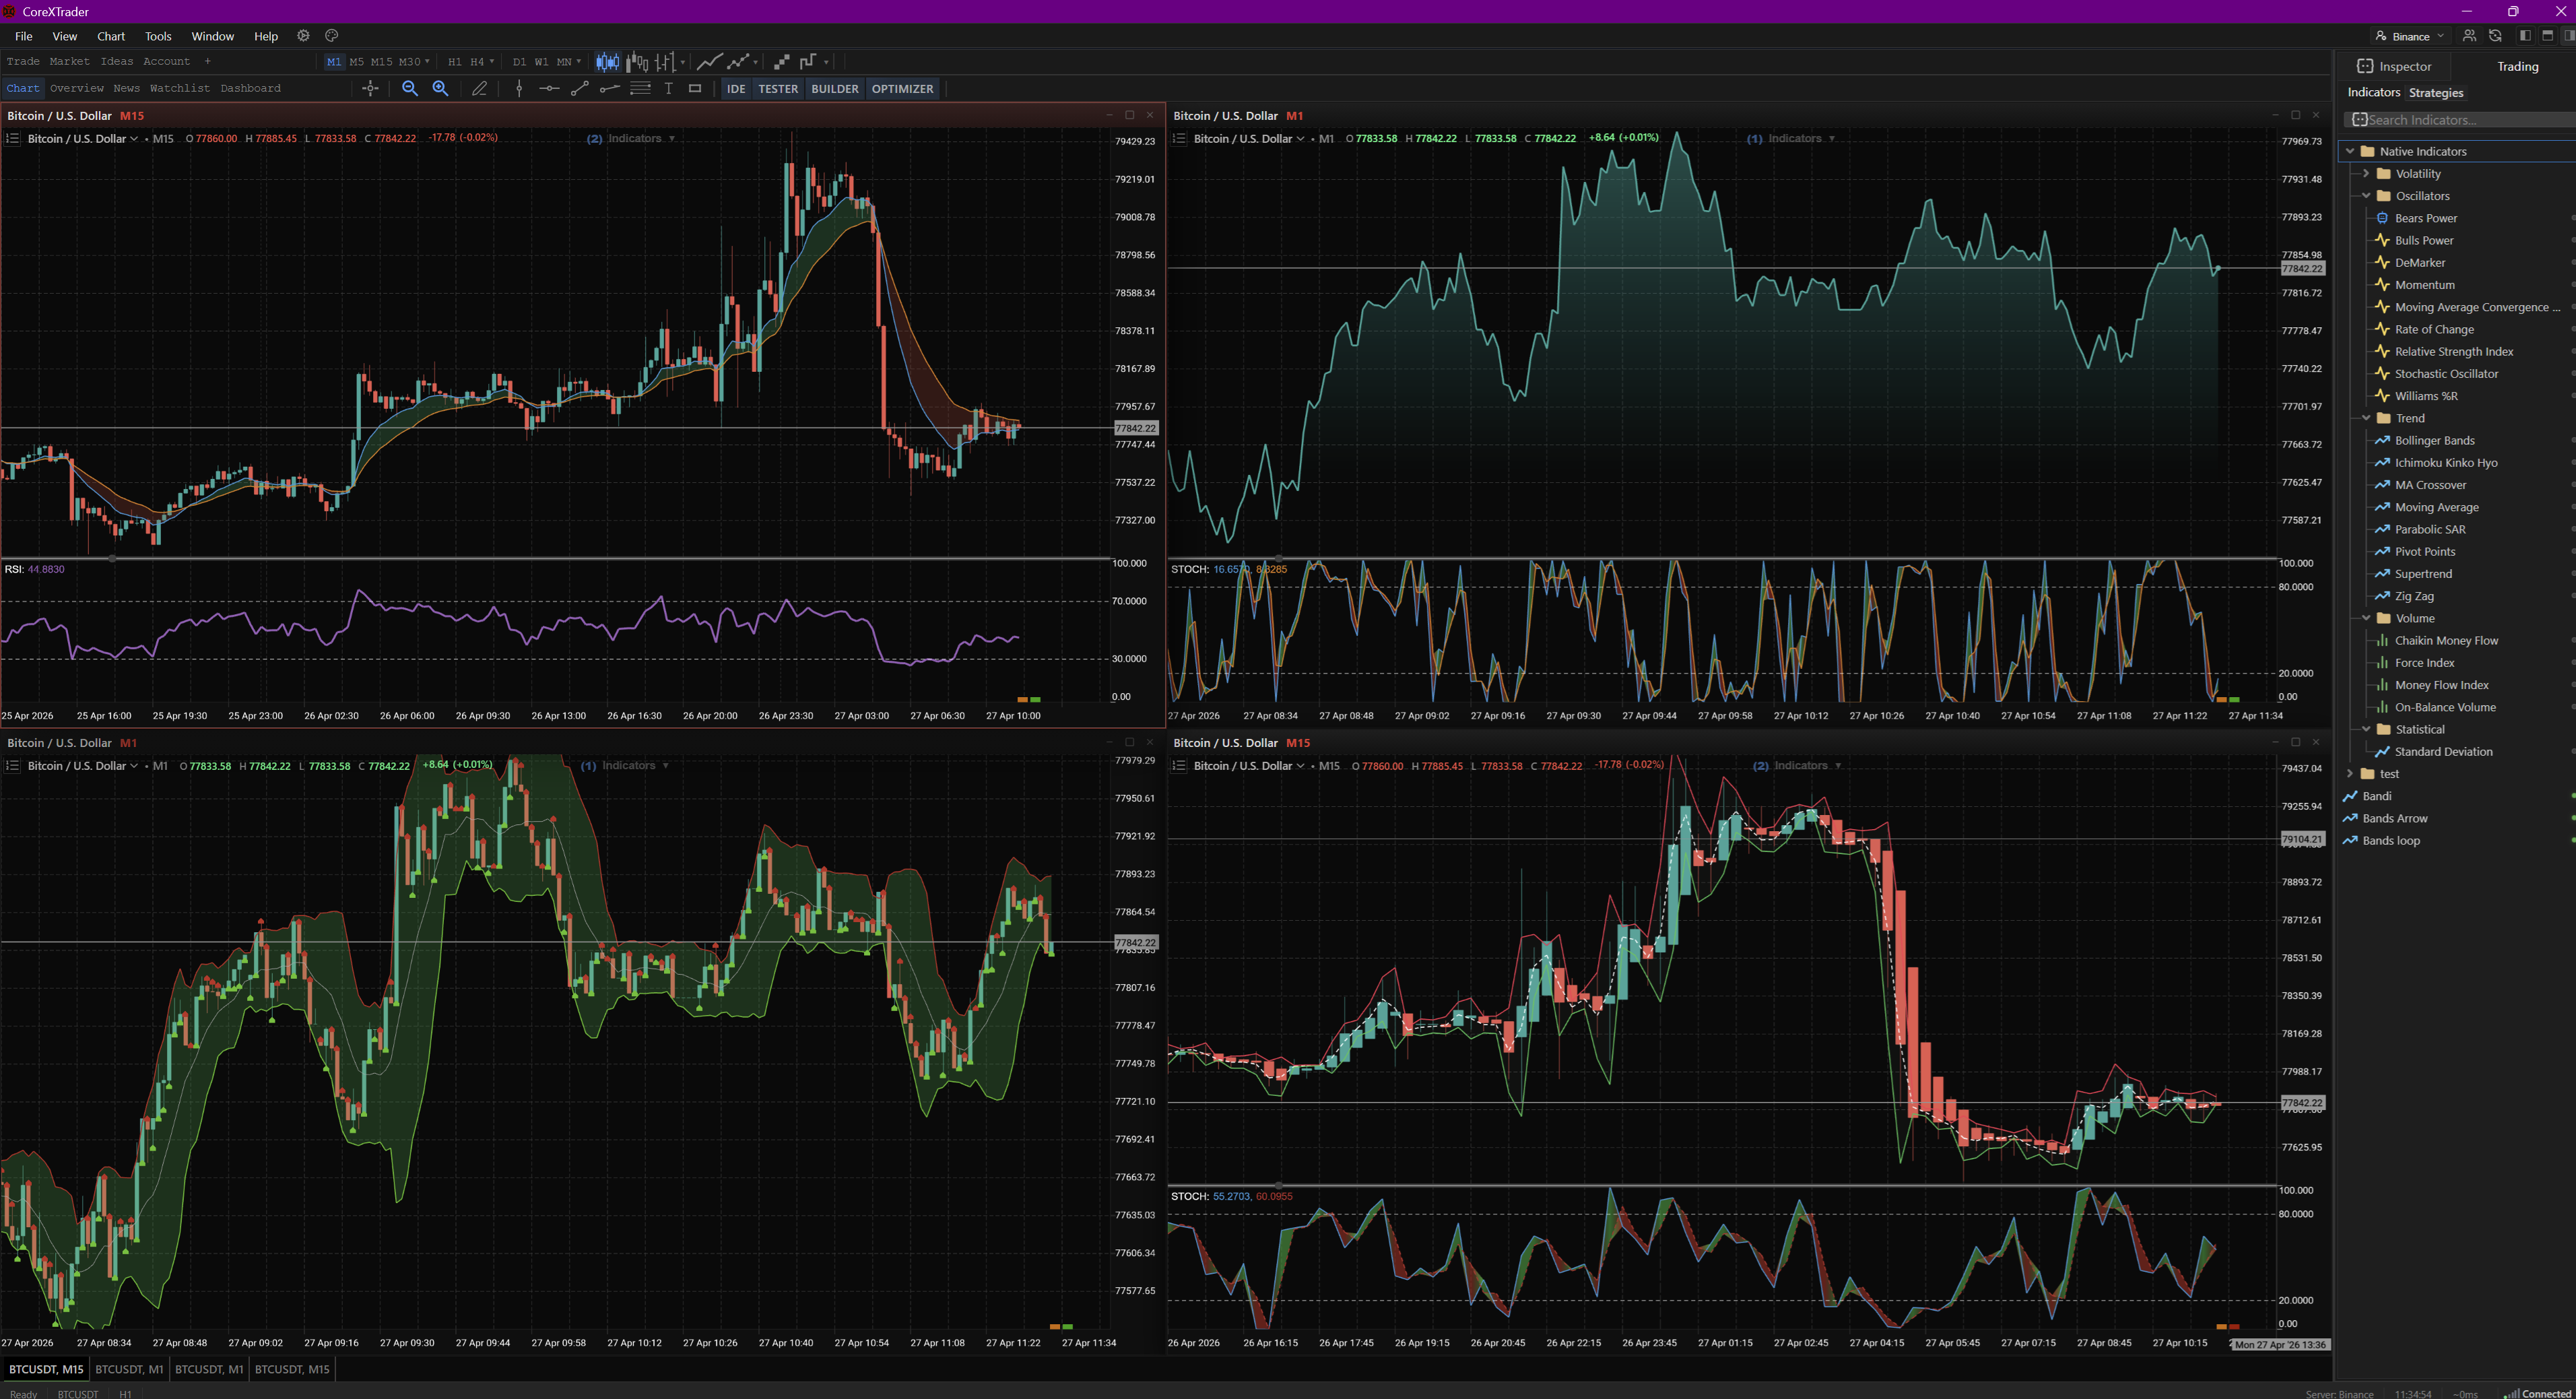Open the Tools menu
This screenshot has height=1399, width=2576.
coord(158,36)
